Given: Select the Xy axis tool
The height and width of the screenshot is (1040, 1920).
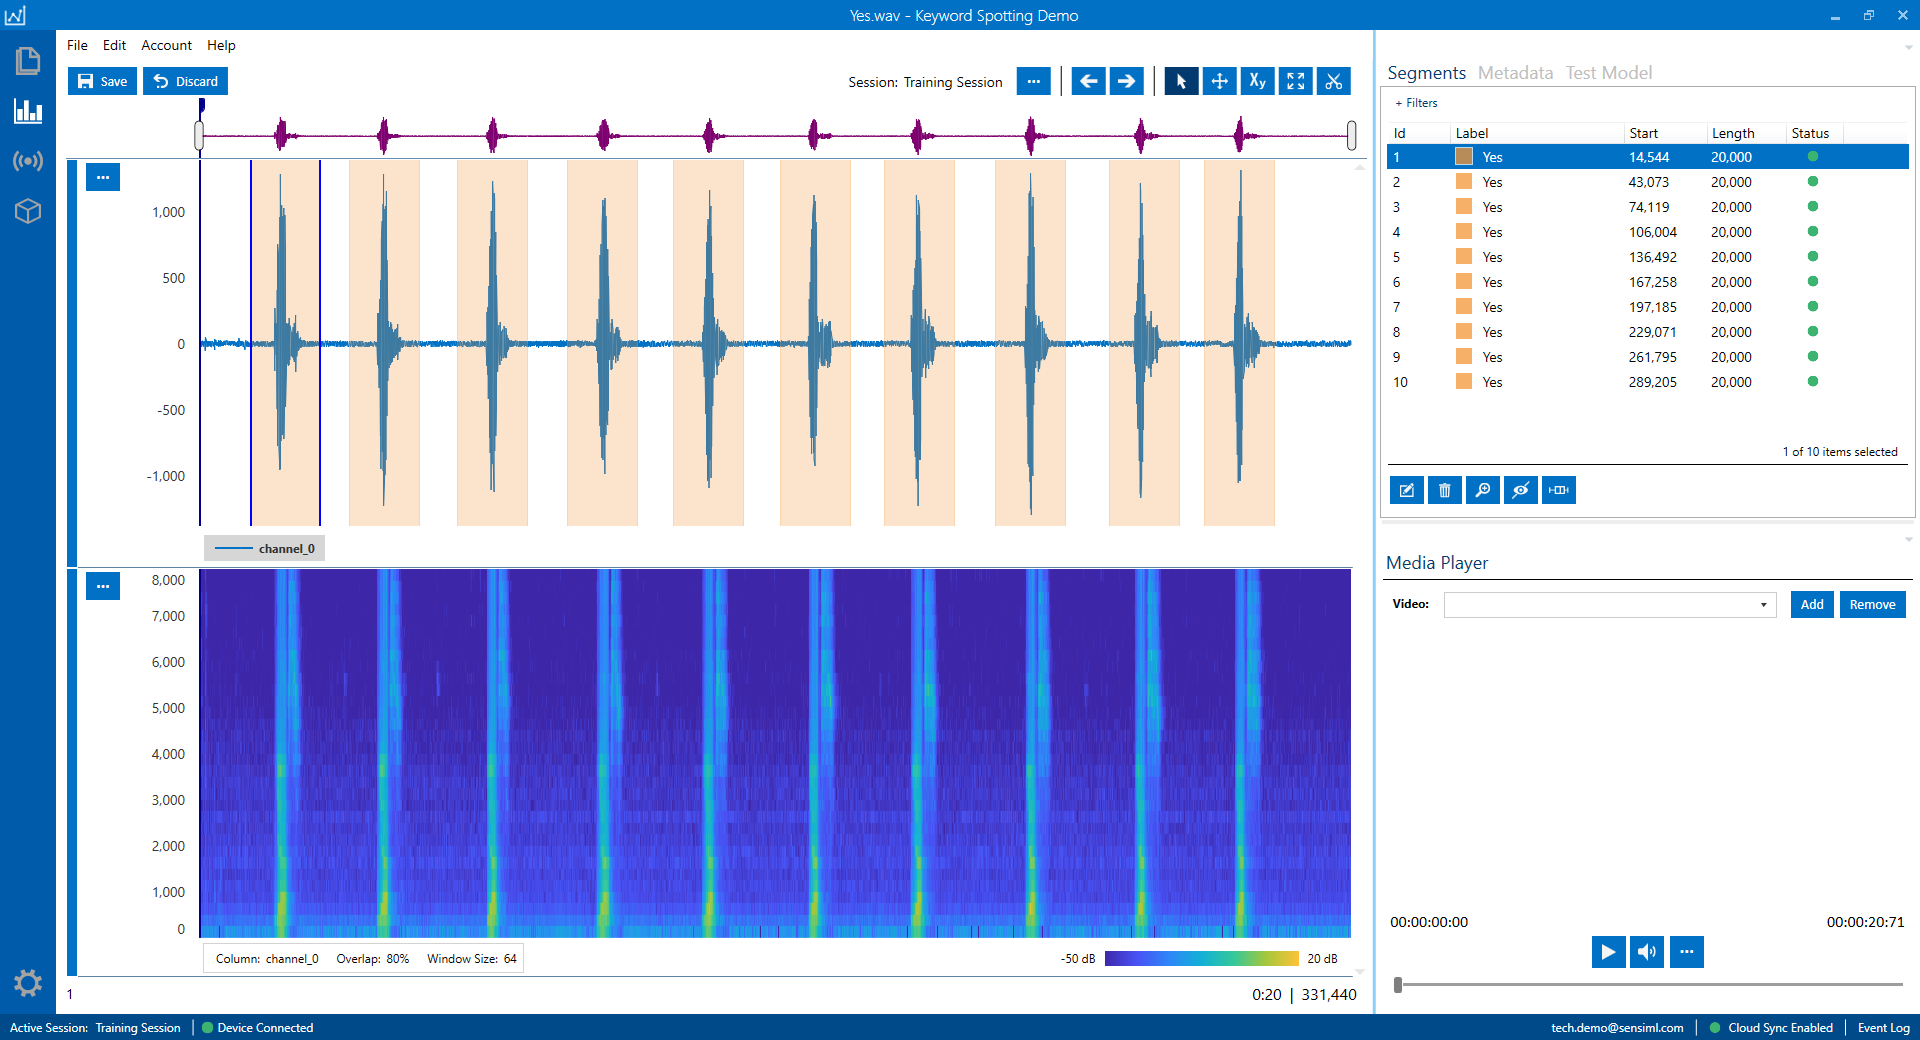Looking at the screenshot, I should [1257, 82].
